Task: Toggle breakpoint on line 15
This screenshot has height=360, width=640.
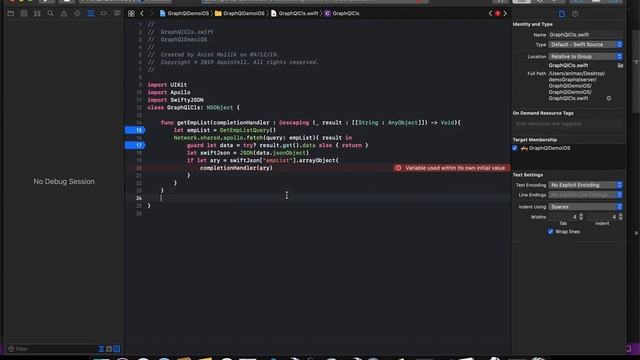Action: 135,130
